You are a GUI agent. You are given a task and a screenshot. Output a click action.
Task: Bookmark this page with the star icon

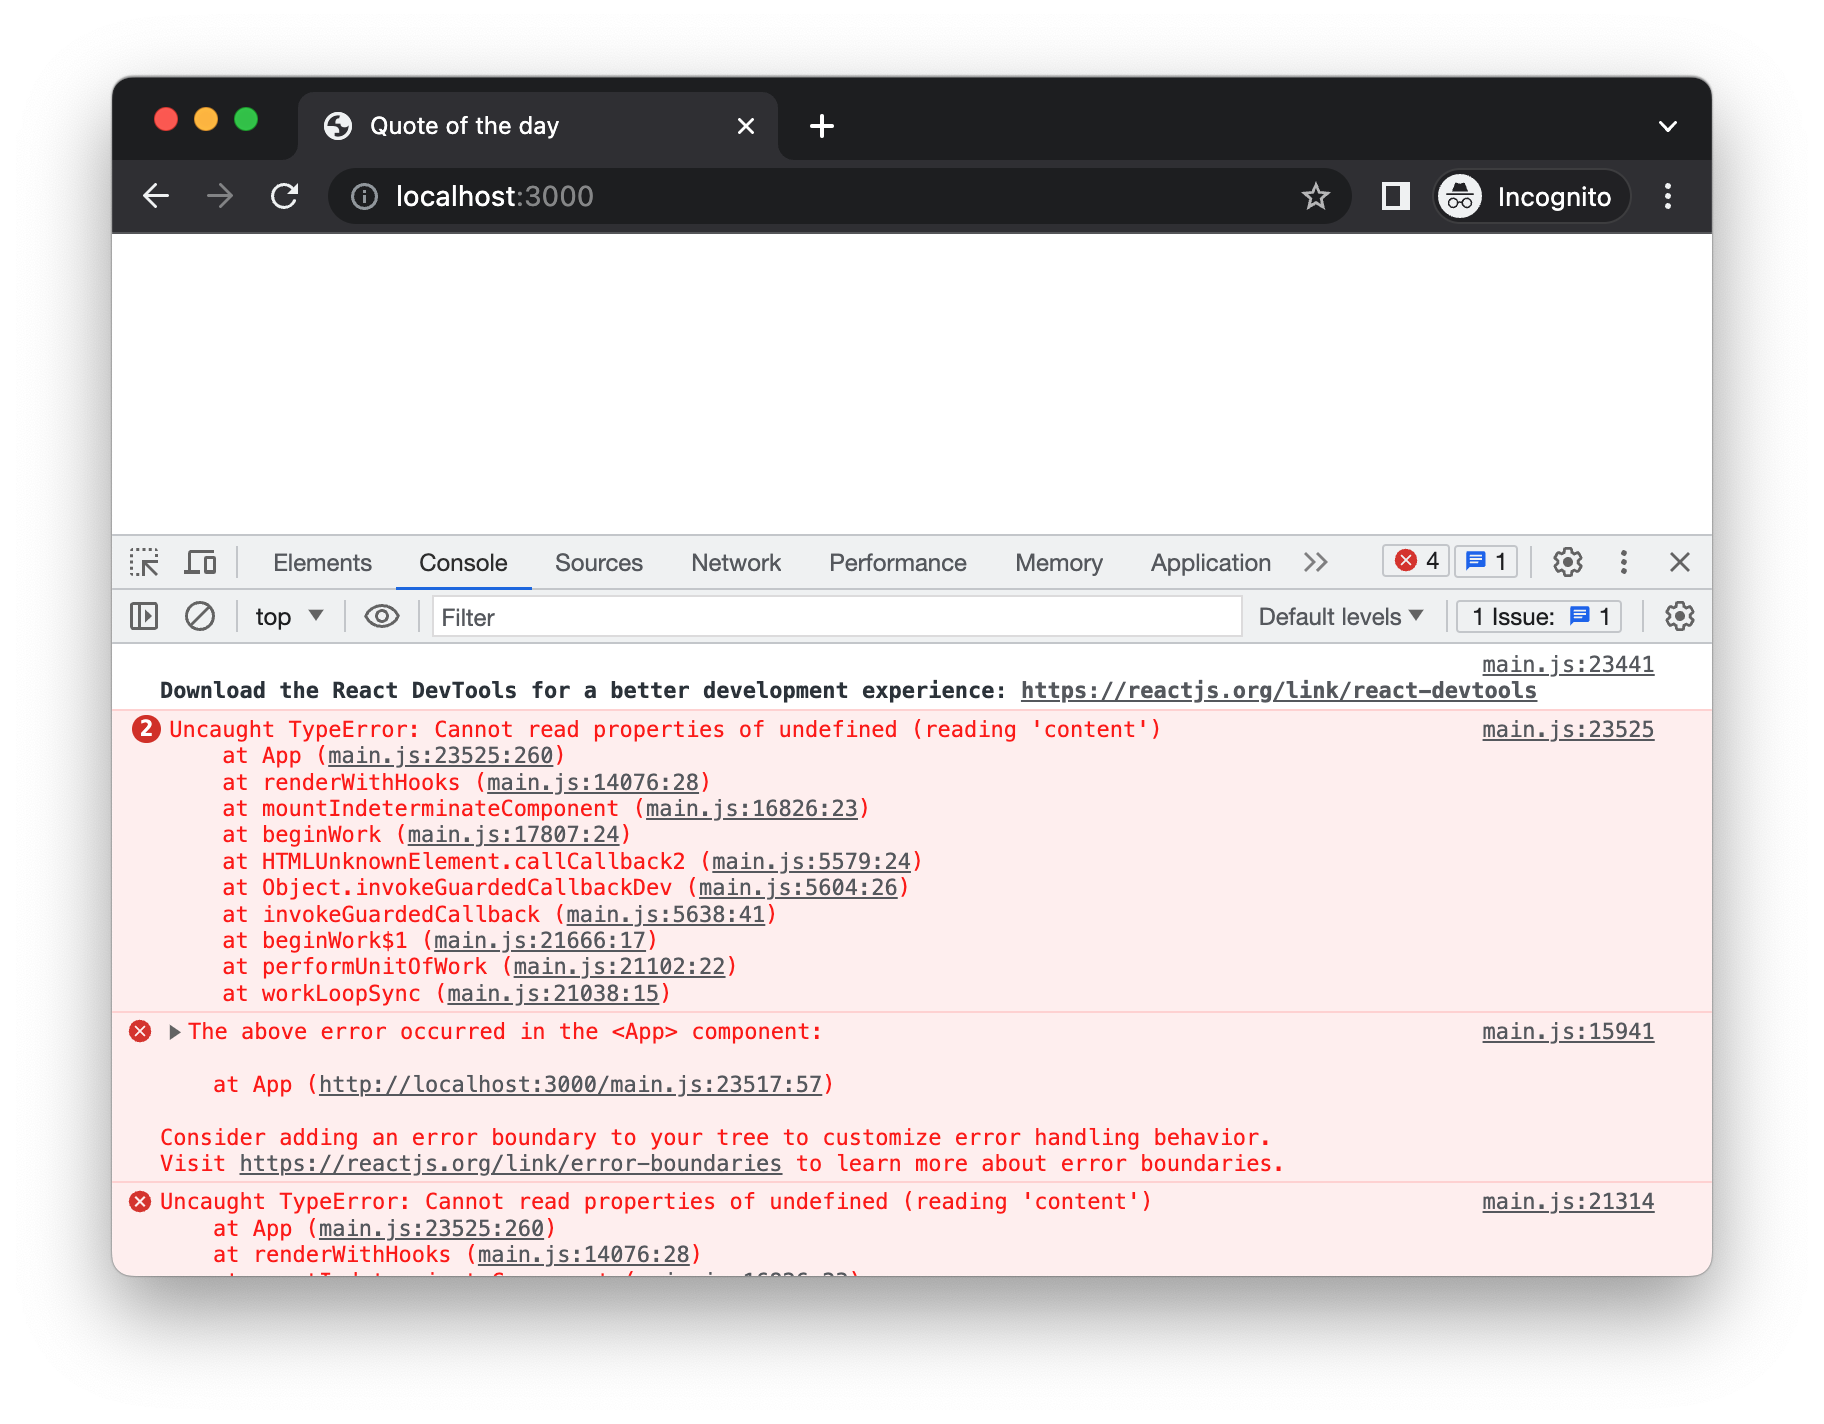pyautogui.click(x=1315, y=197)
